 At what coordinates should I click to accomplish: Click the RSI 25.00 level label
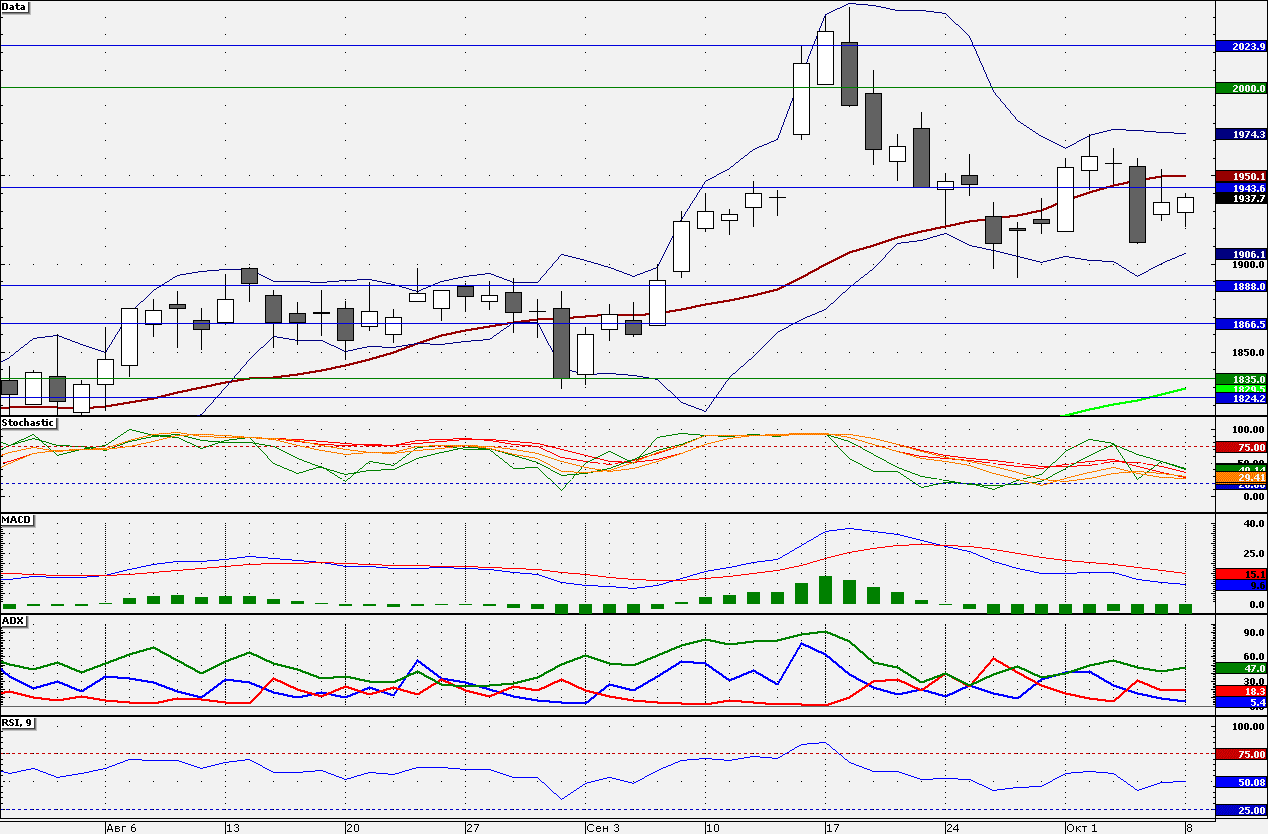[1241, 810]
